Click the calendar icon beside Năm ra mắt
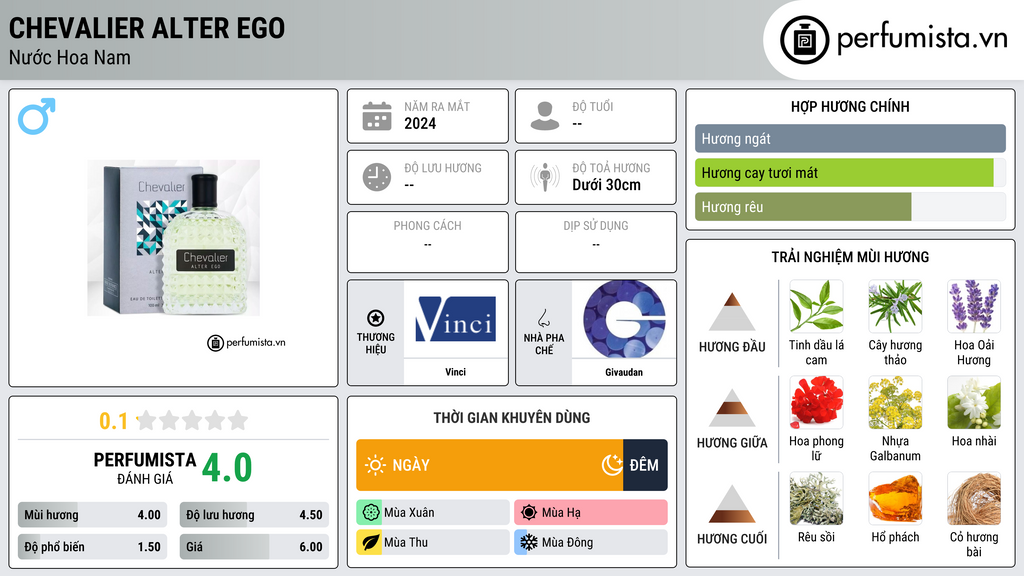Viewport: 1024px width, 576px height. click(377, 116)
